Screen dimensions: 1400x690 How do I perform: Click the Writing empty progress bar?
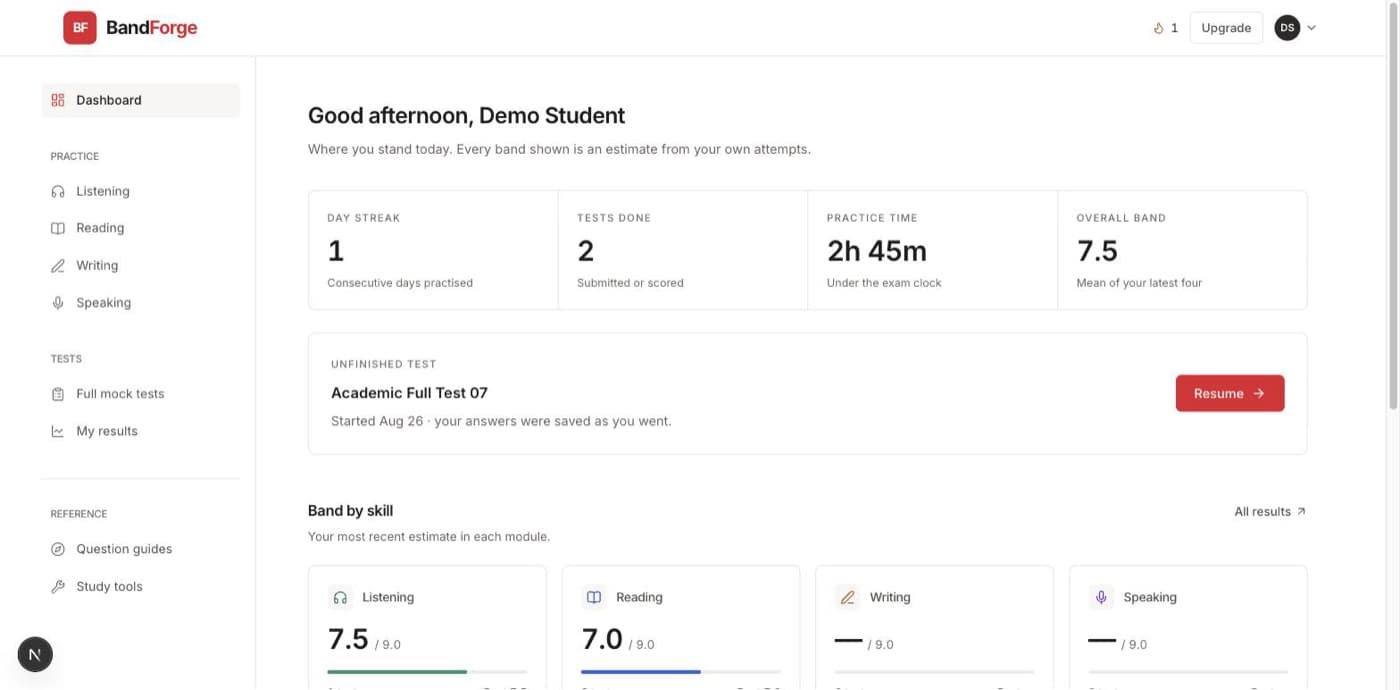point(935,672)
